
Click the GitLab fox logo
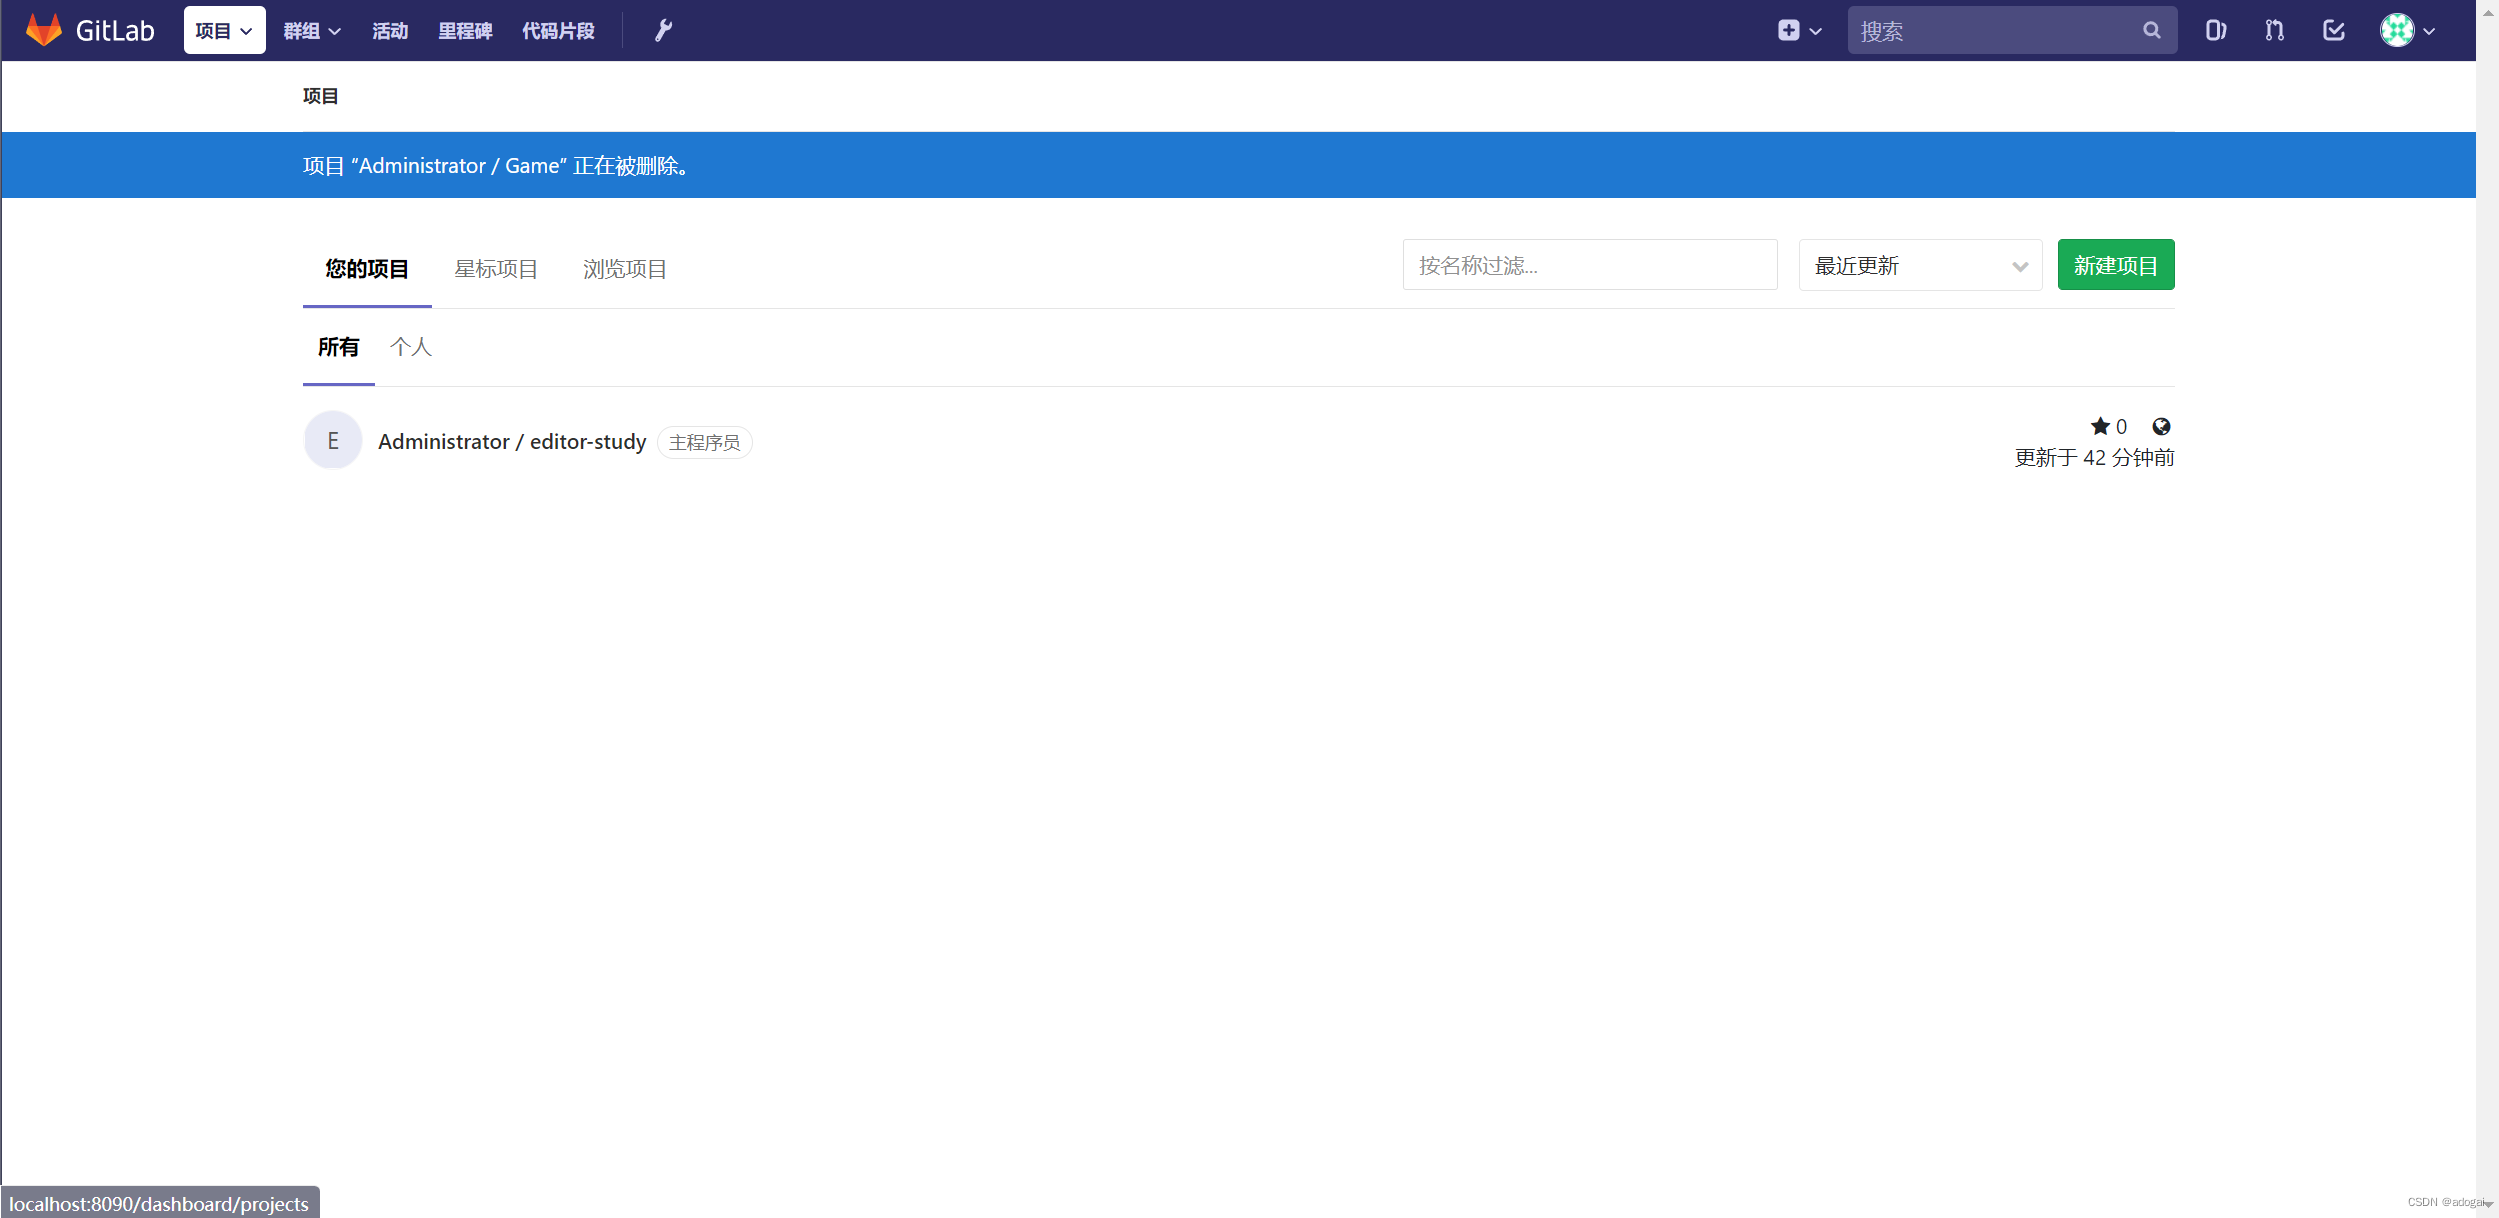[44, 30]
